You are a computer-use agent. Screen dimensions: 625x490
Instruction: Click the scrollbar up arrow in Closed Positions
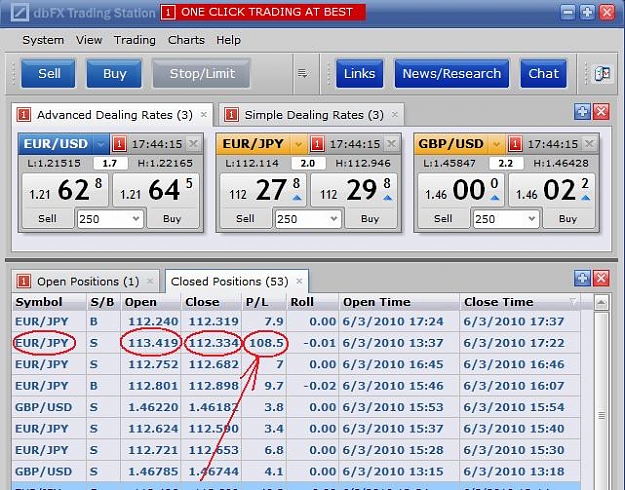(601, 303)
